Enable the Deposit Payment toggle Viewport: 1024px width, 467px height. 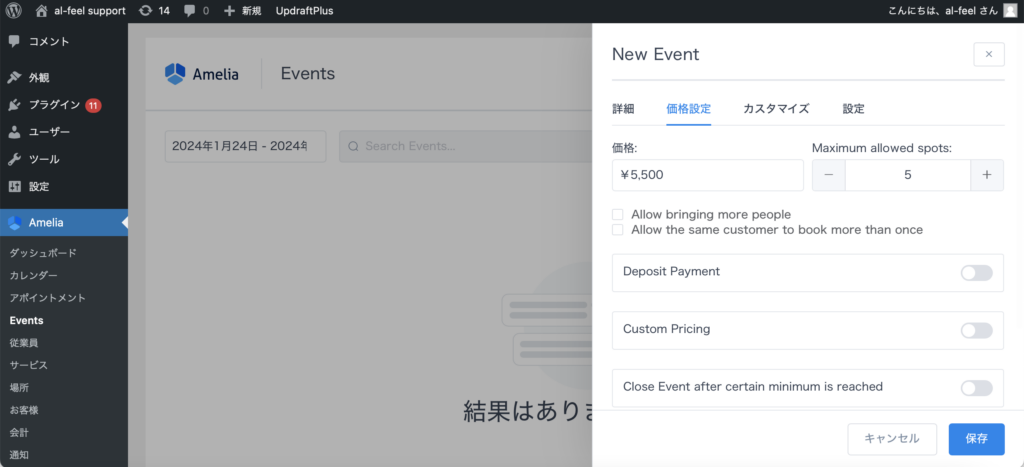point(976,273)
